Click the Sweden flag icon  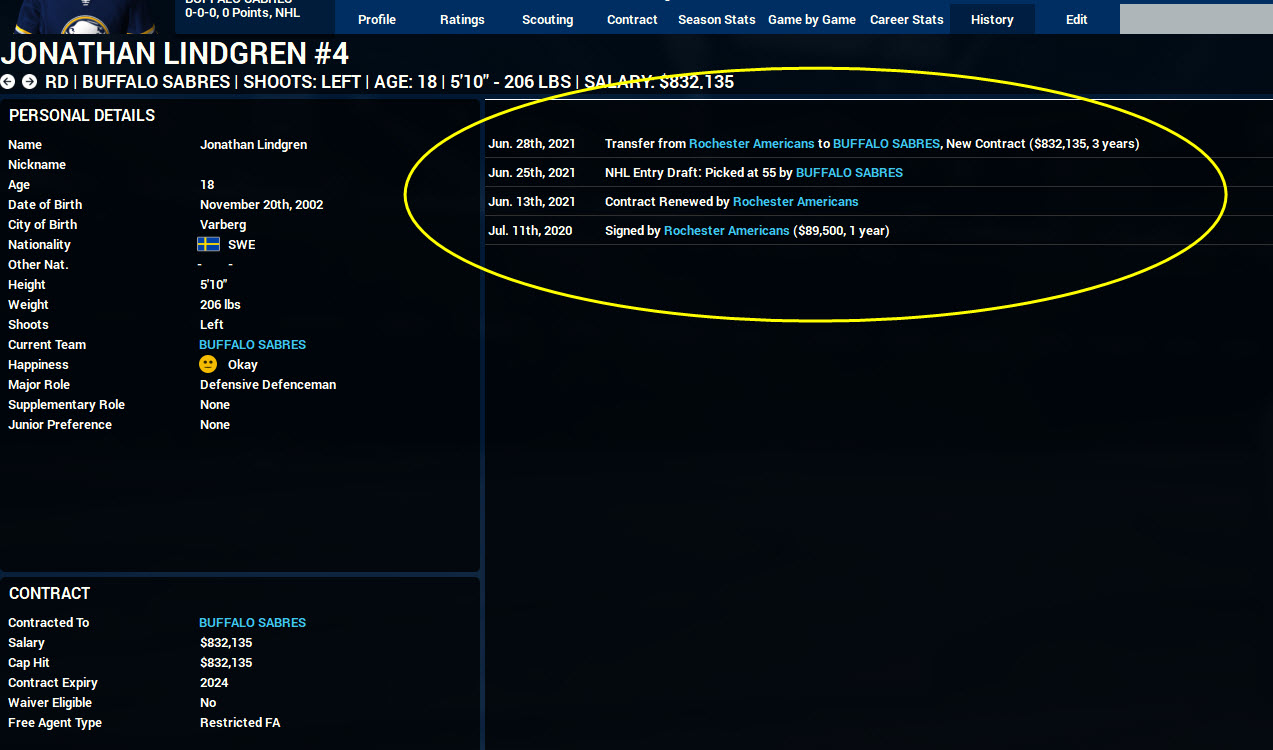pyautogui.click(x=208, y=244)
